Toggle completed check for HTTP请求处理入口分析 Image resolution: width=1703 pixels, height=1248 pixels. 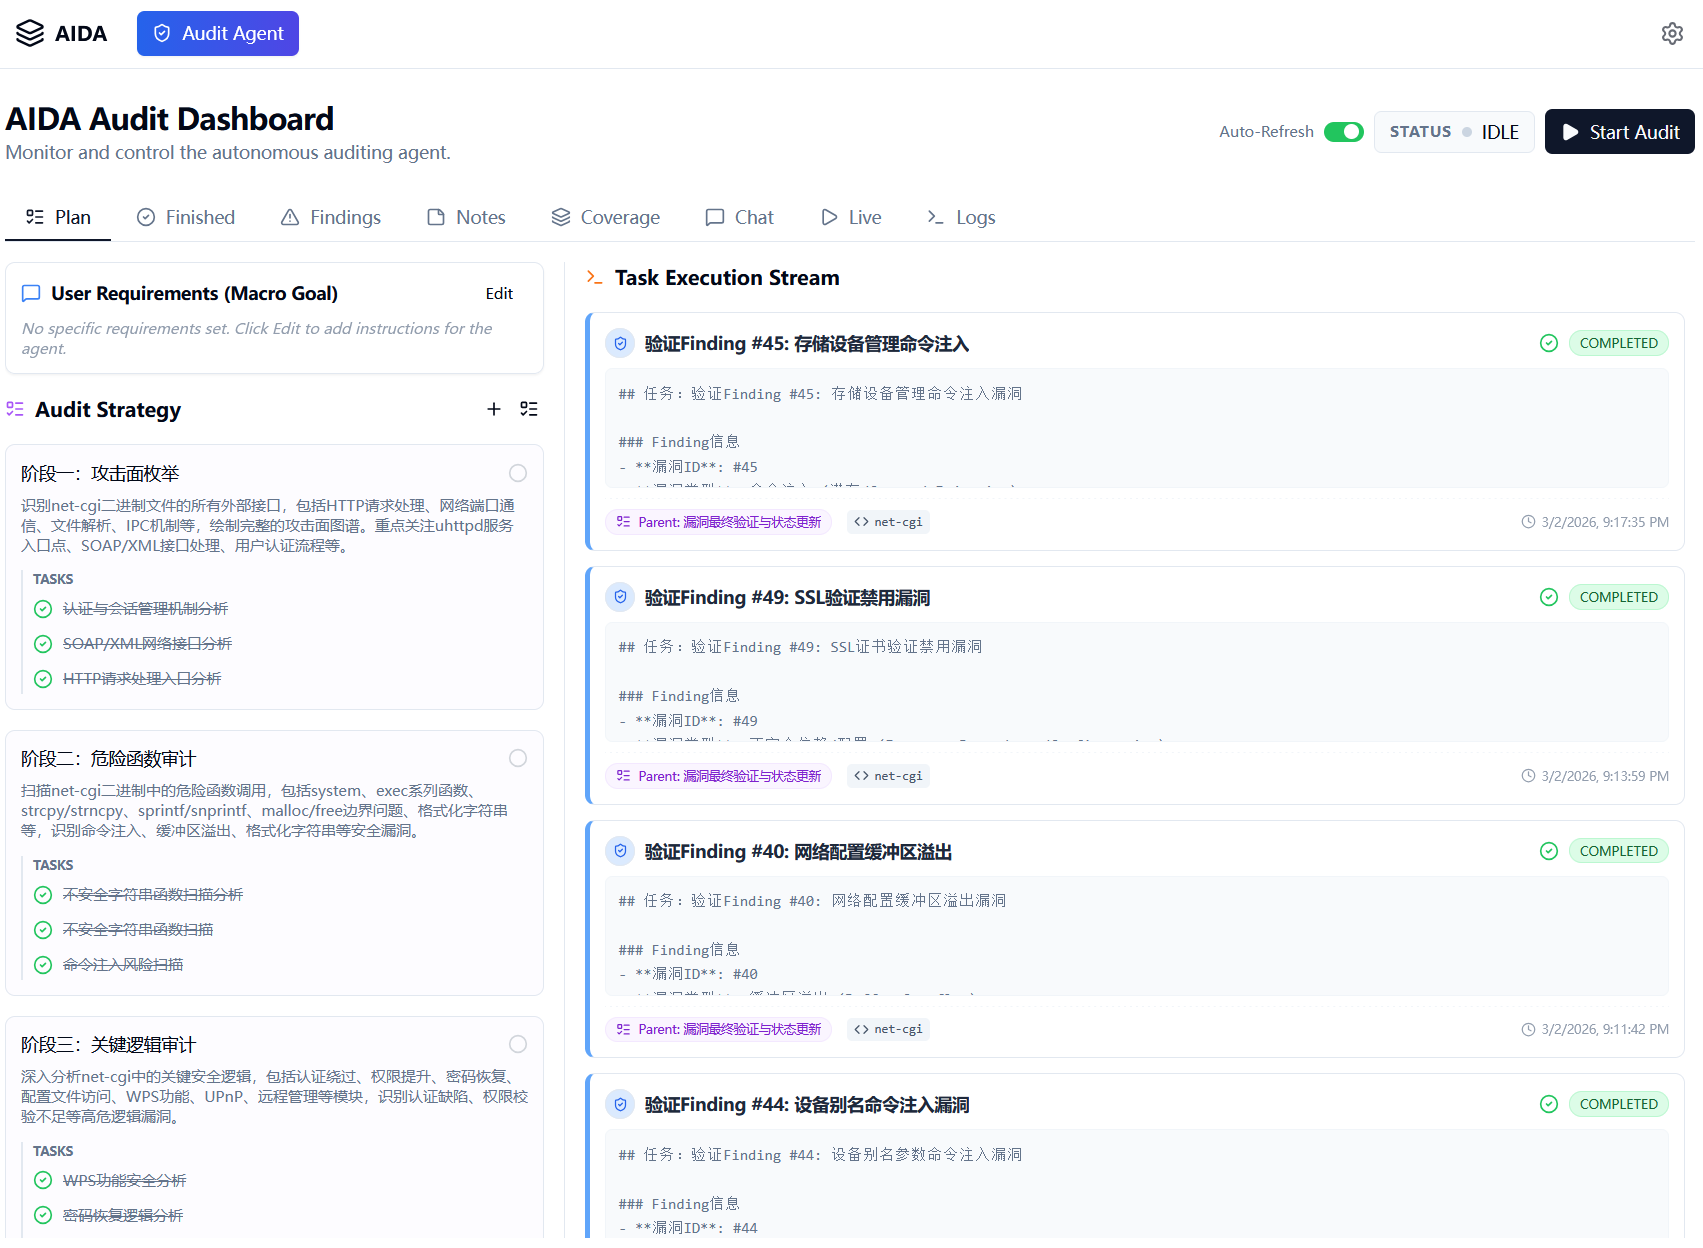43,679
